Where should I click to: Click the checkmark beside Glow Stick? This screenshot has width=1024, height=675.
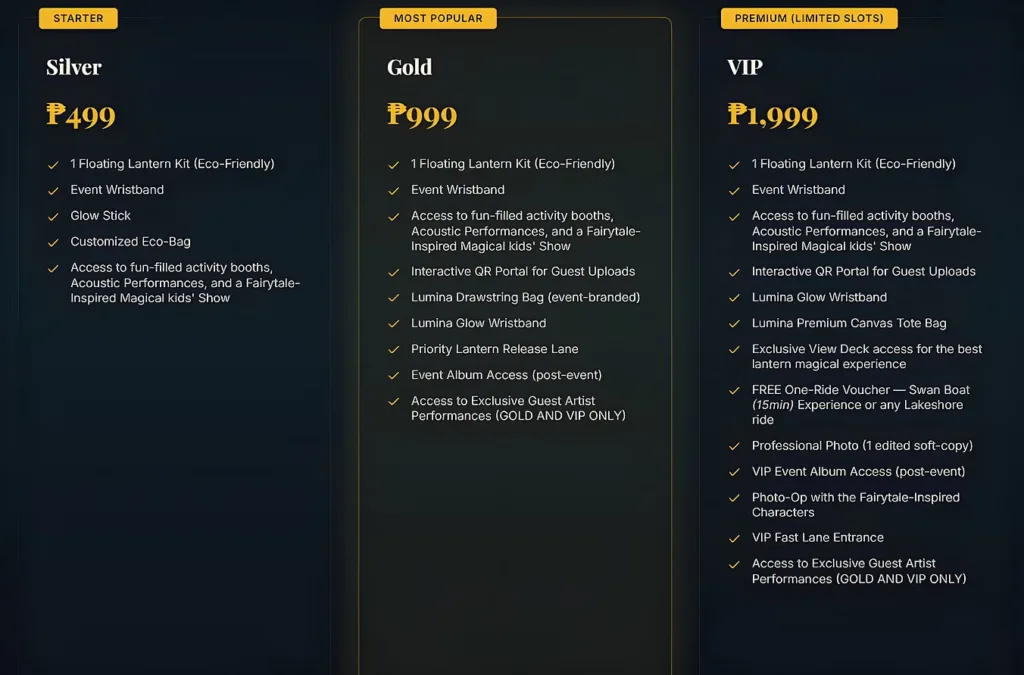(x=53, y=216)
